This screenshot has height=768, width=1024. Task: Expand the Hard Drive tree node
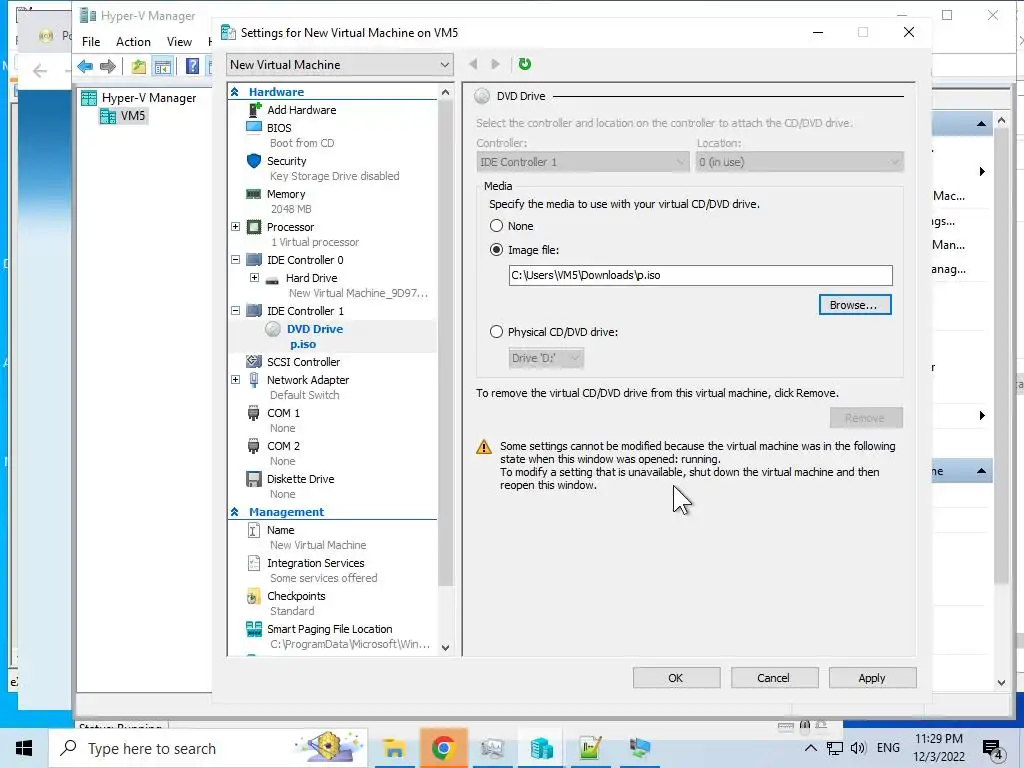[254, 278]
